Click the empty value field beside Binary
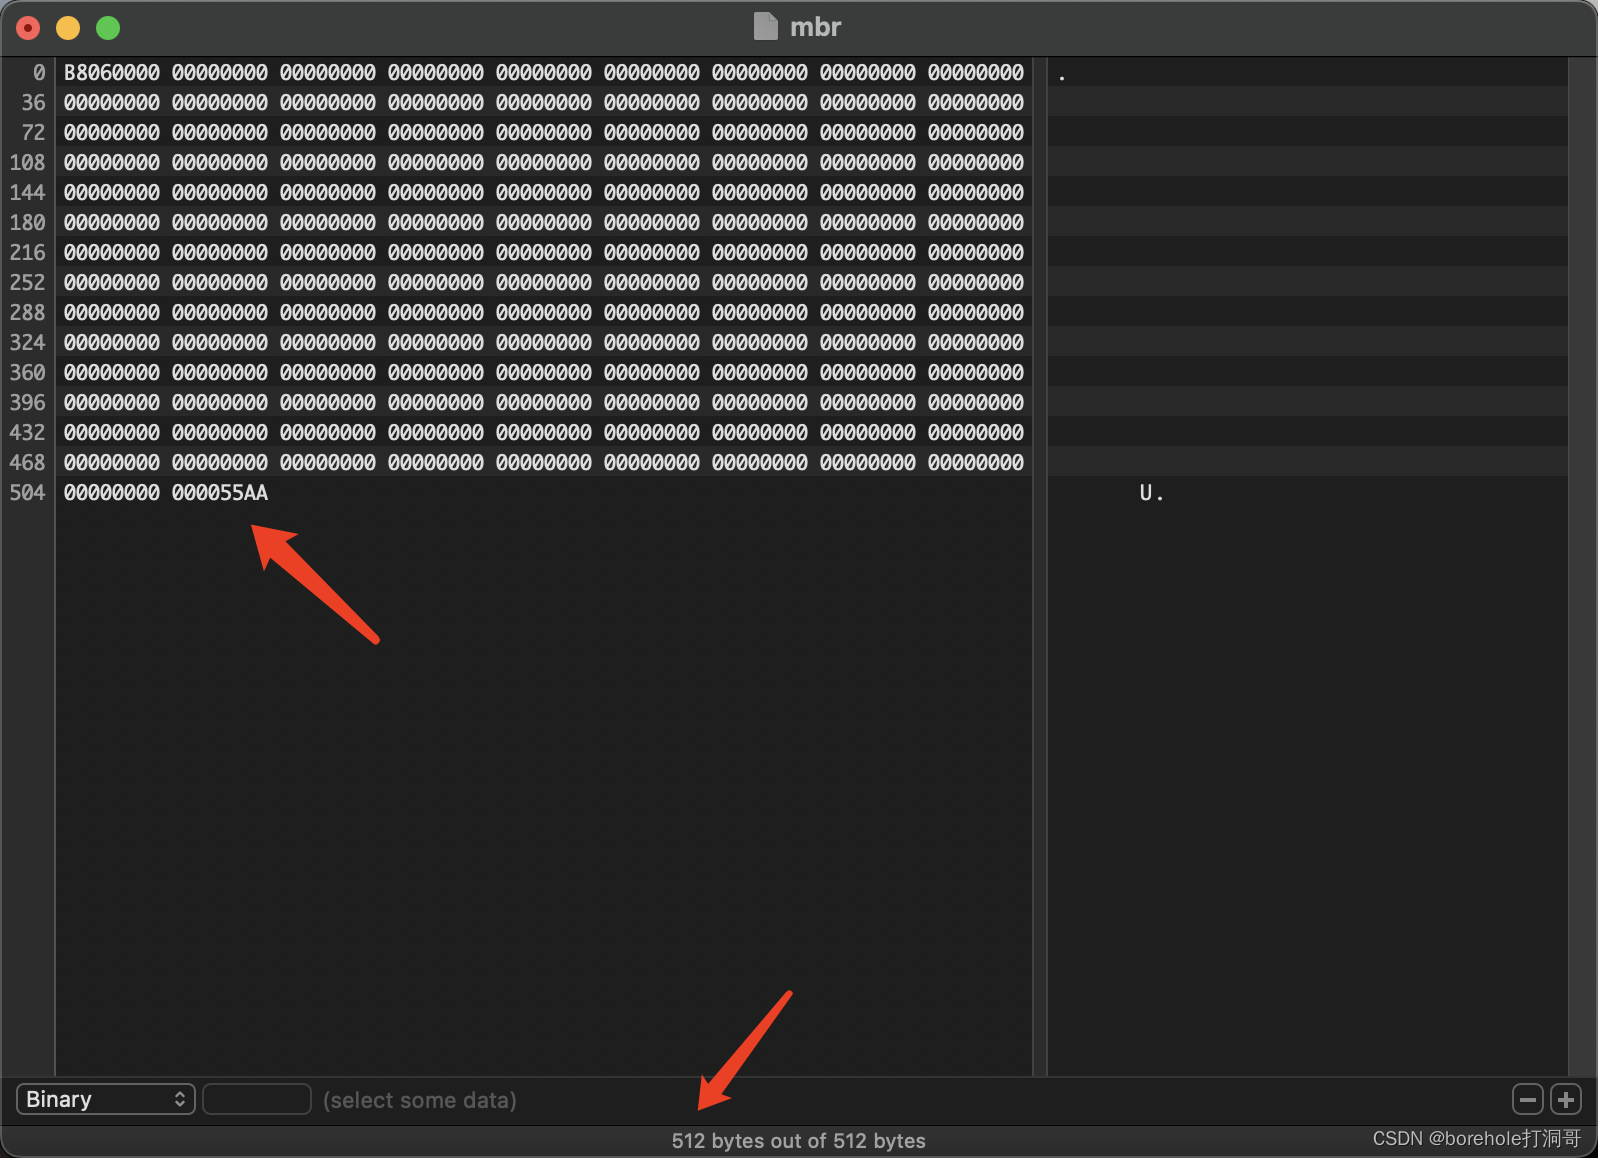The height and width of the screenshot is (1158, 1598). (257, 1100)
